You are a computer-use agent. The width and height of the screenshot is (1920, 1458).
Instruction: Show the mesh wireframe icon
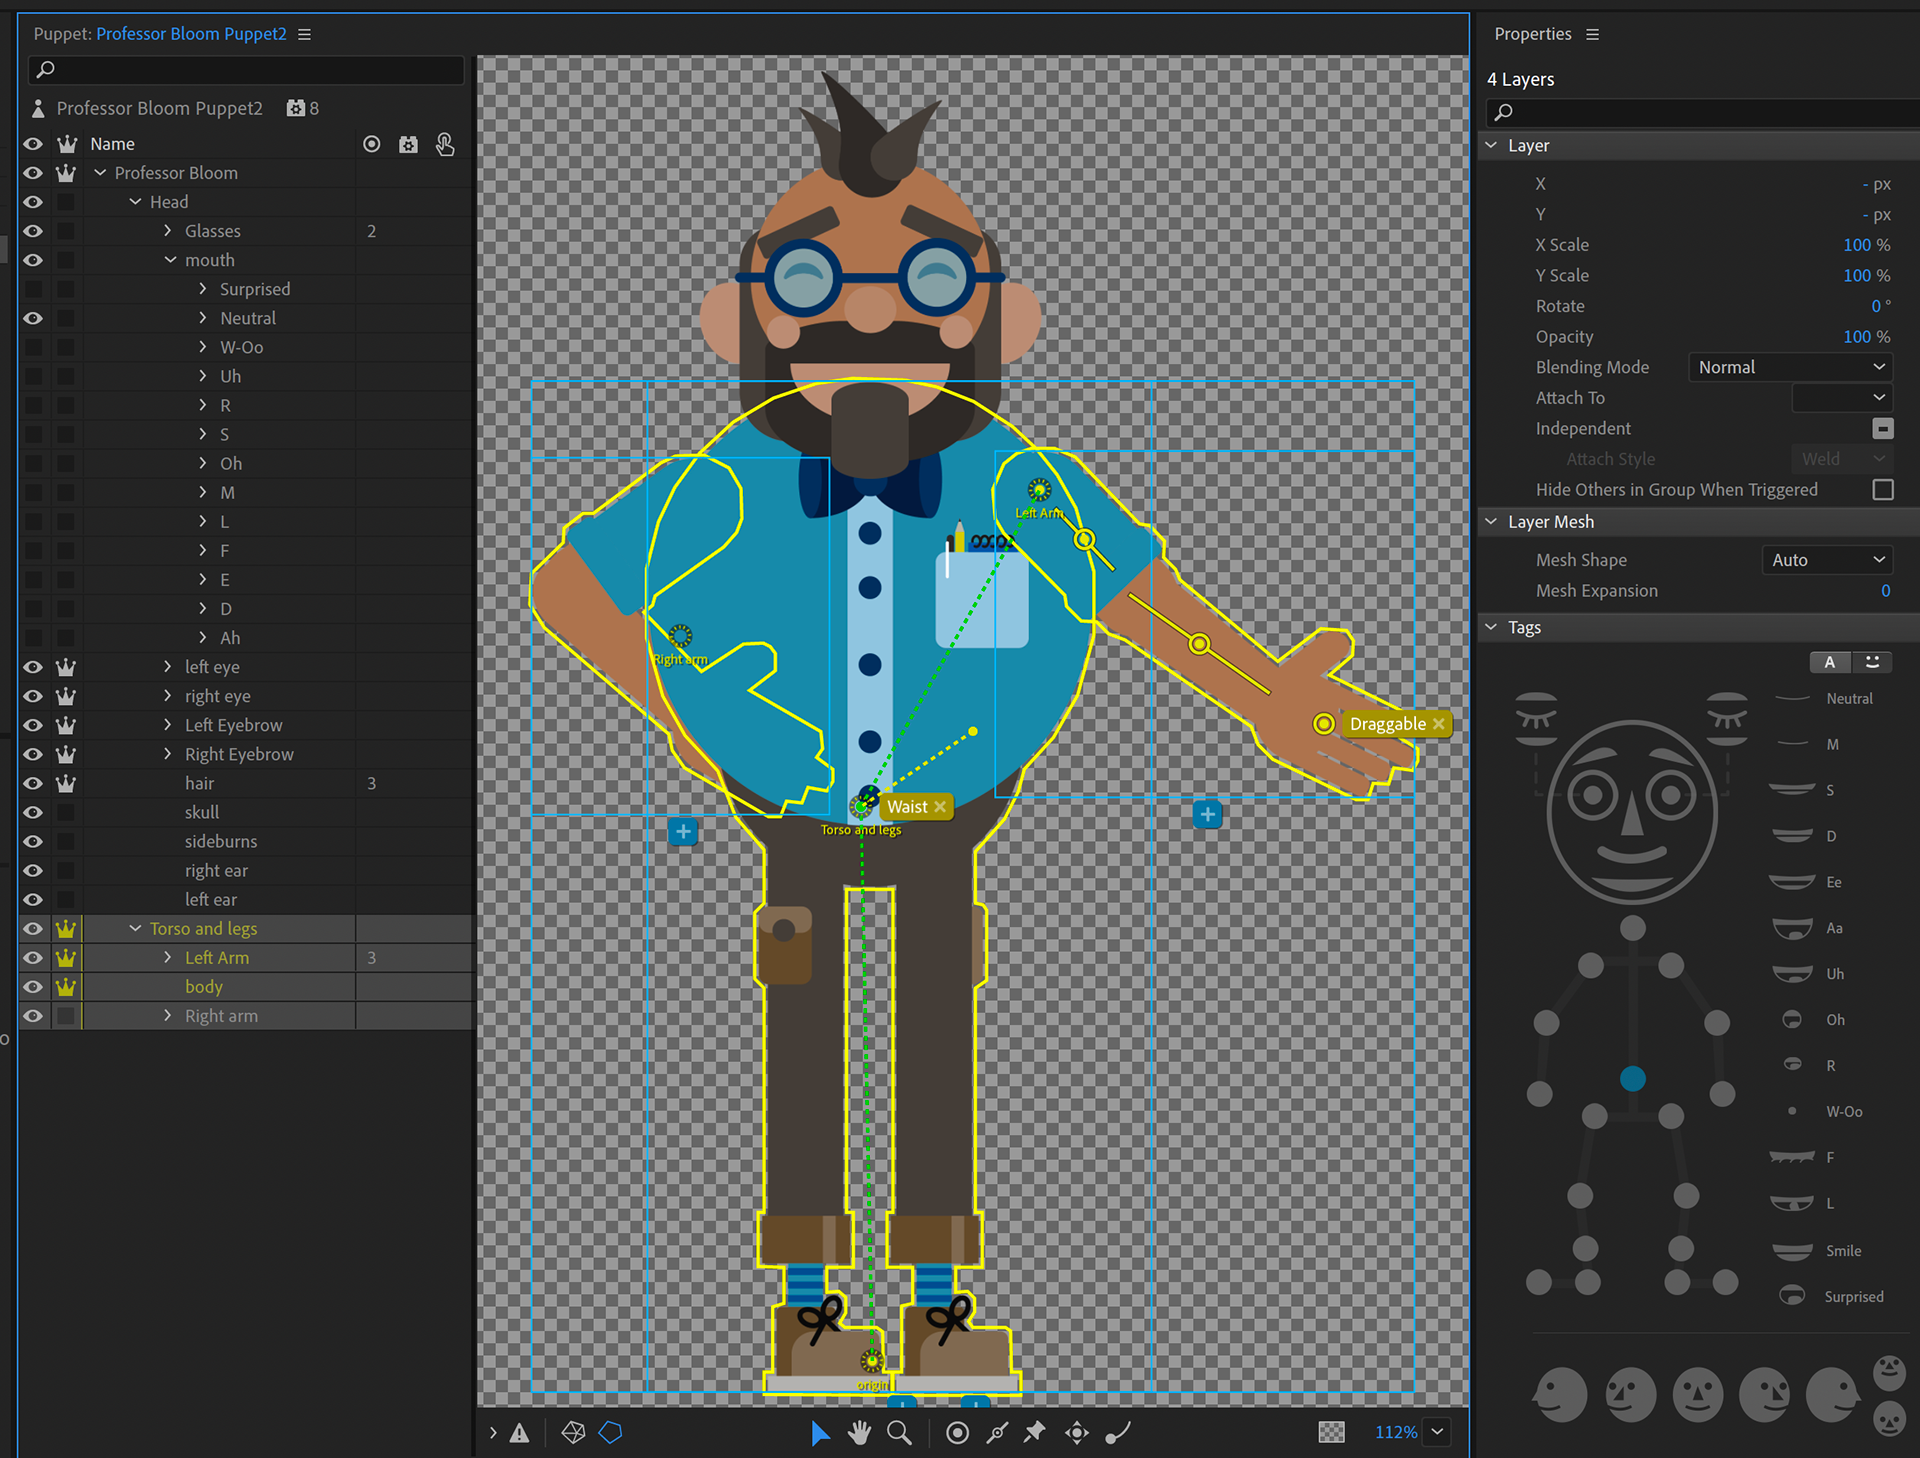click(x=573, y=1433)
